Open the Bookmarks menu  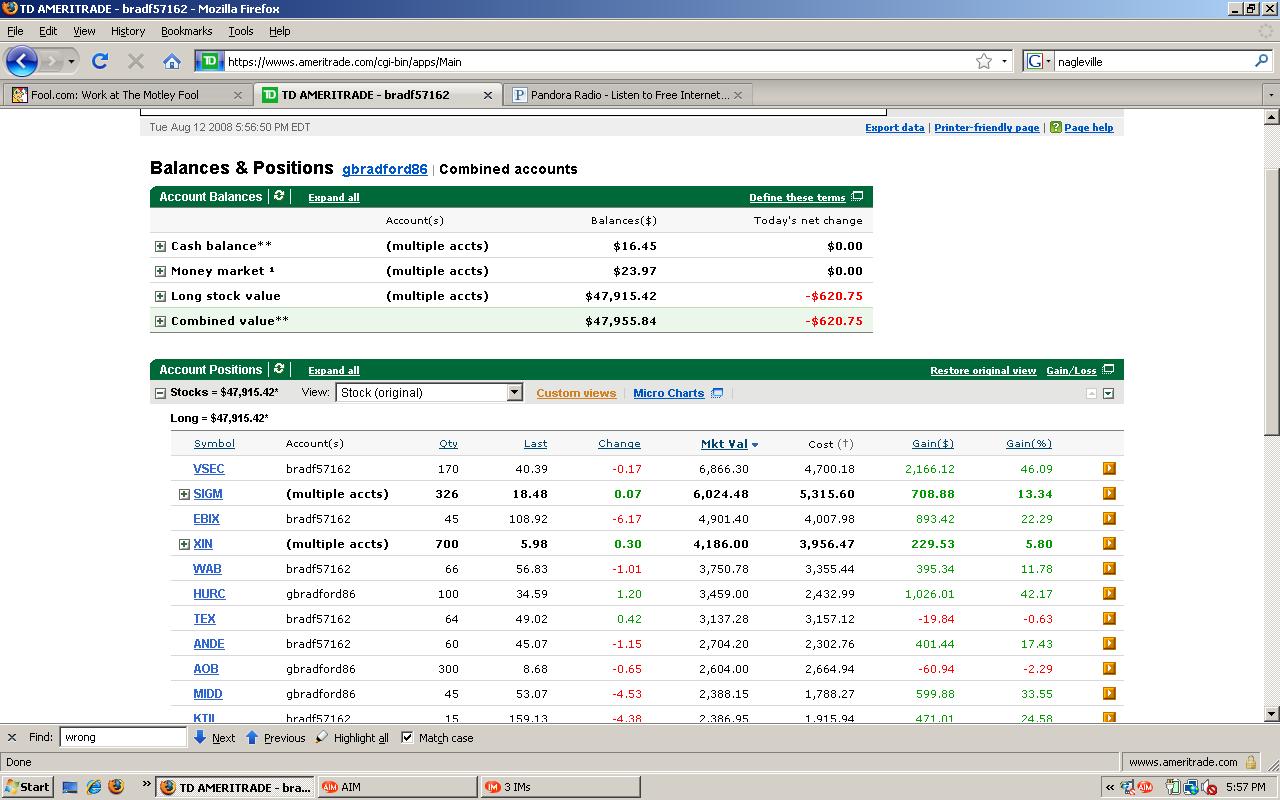tap(186, 31)
